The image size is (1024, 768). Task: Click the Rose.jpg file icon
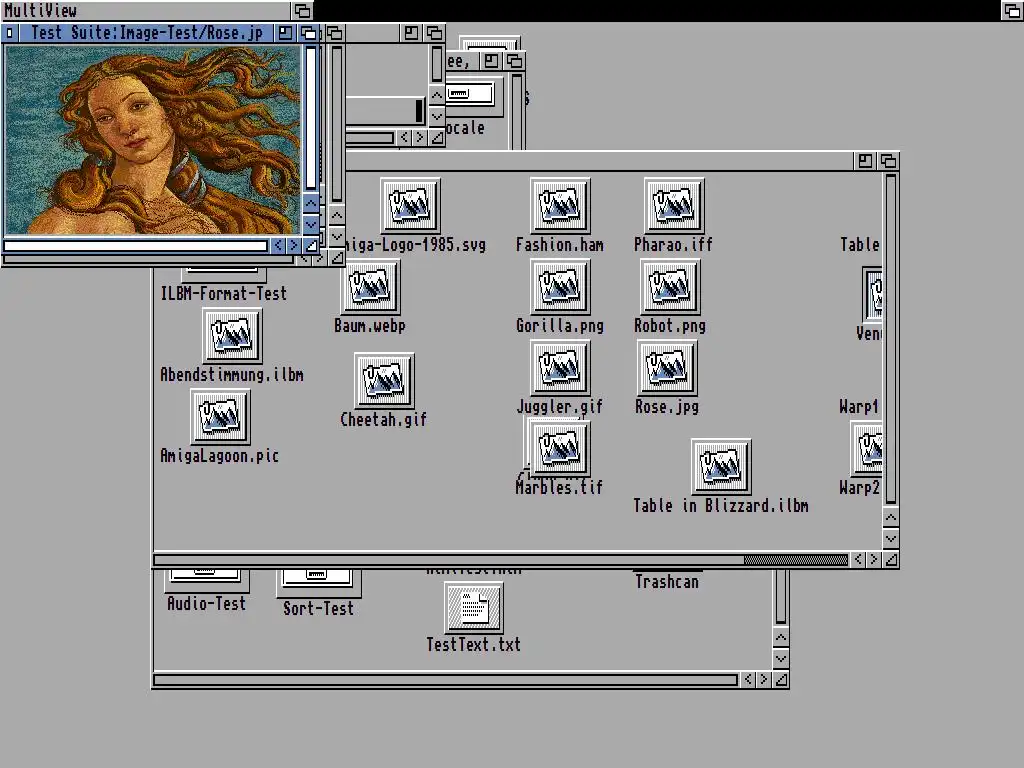coord(667,367)
